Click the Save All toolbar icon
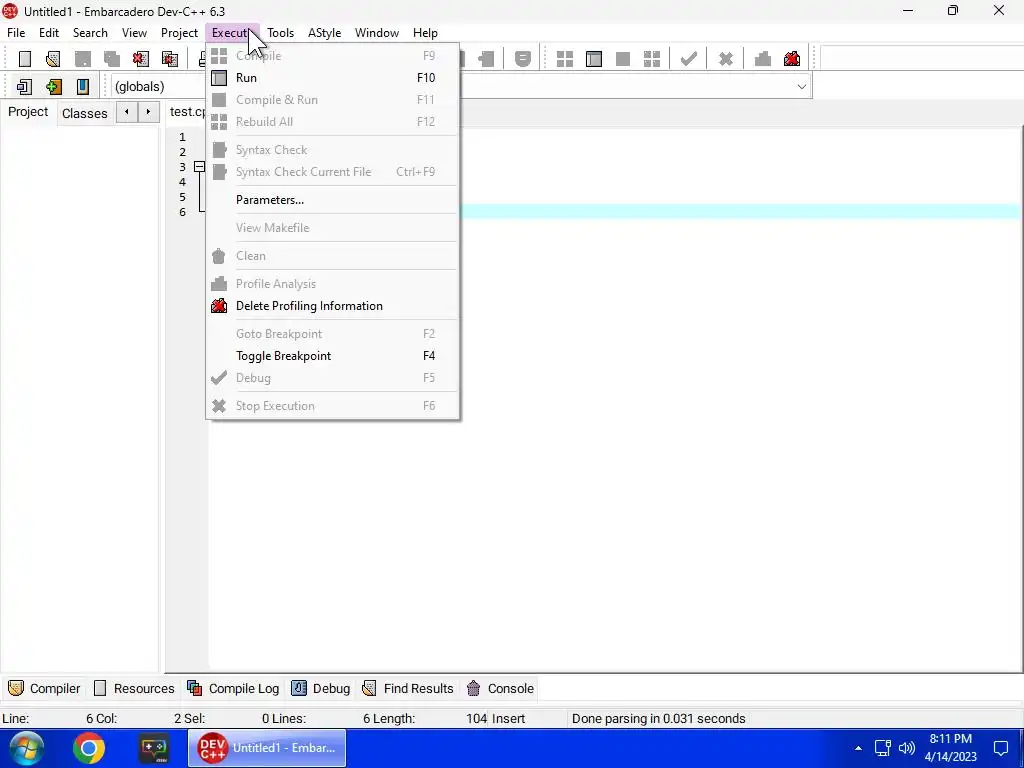1024x768 pixels. [112, 59]
